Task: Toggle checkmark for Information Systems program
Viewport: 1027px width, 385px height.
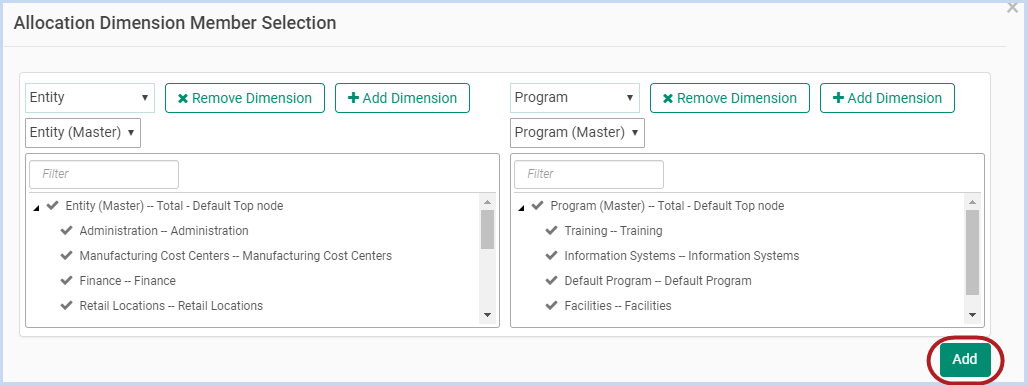Action: 551,255
